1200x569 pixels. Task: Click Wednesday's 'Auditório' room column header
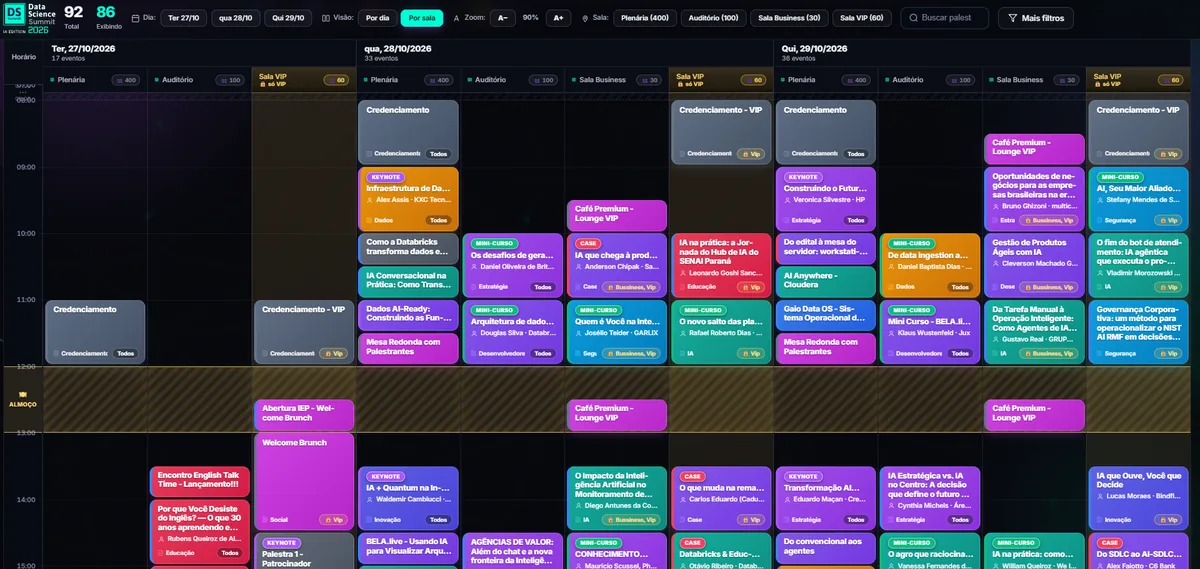tap(512, 80)
